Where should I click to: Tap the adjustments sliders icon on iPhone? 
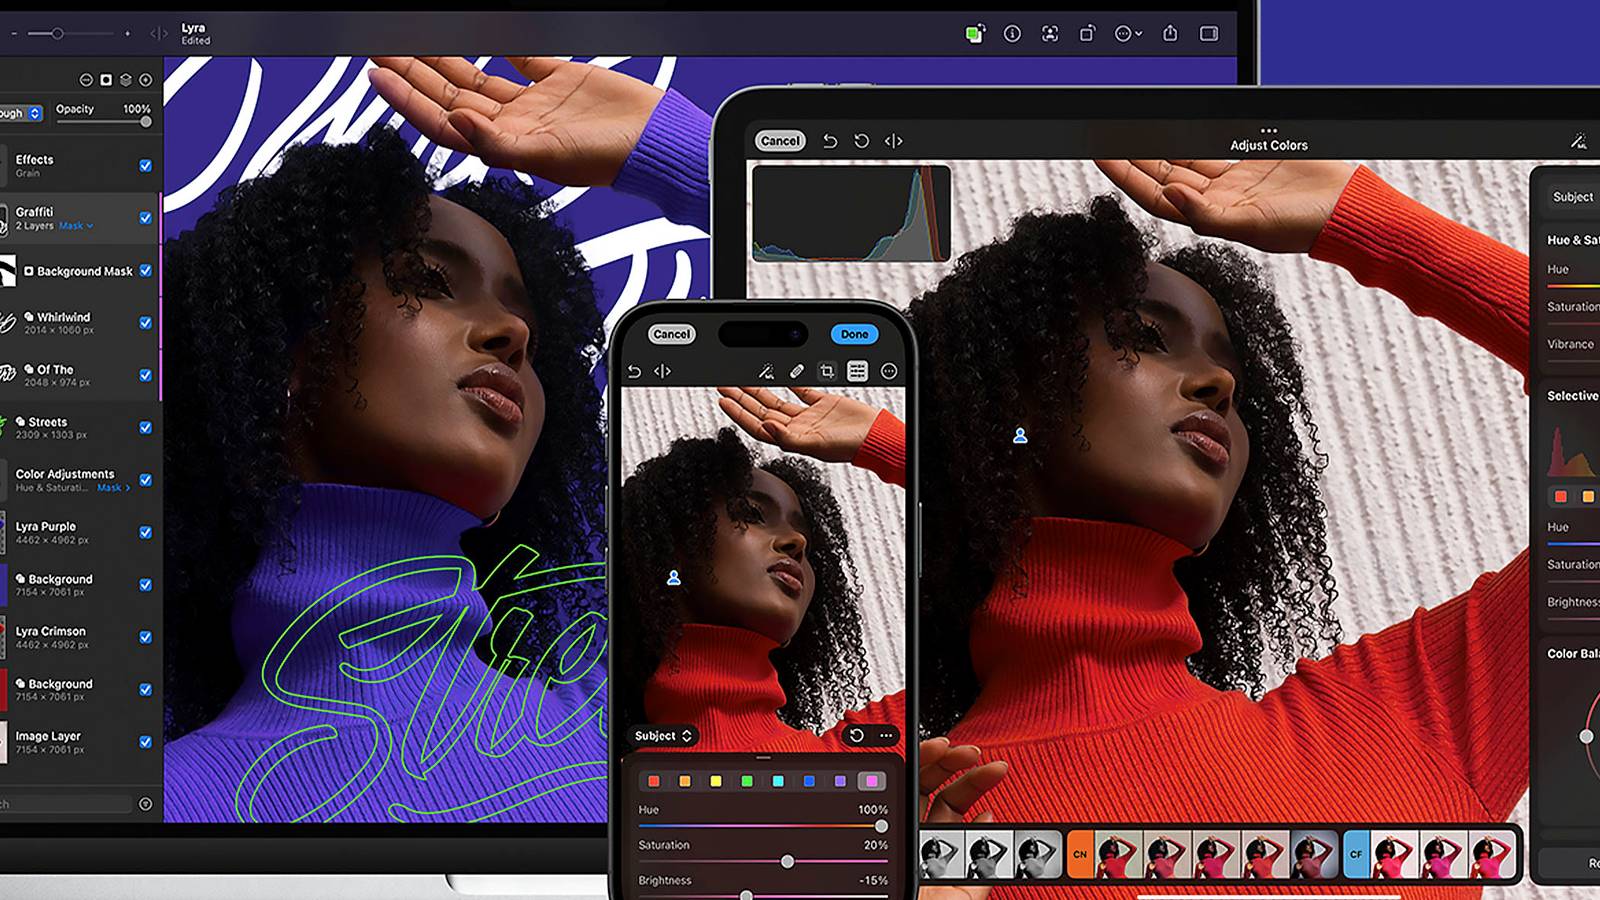857,371
